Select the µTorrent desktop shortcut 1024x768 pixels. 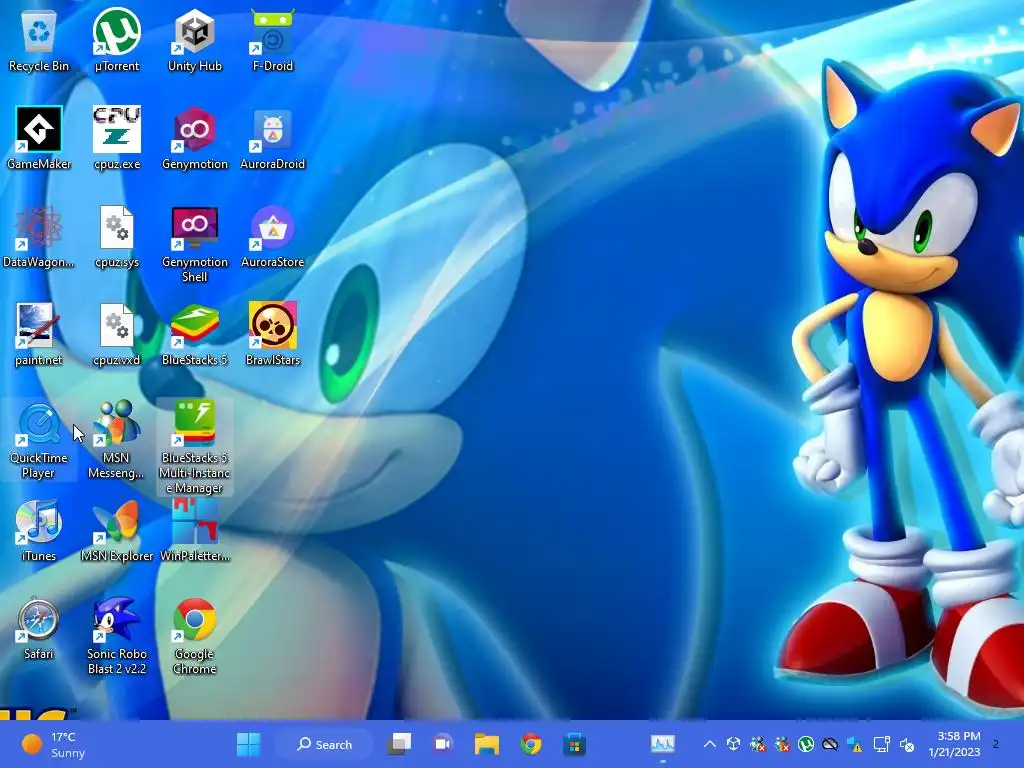click(x=117, y=40)
